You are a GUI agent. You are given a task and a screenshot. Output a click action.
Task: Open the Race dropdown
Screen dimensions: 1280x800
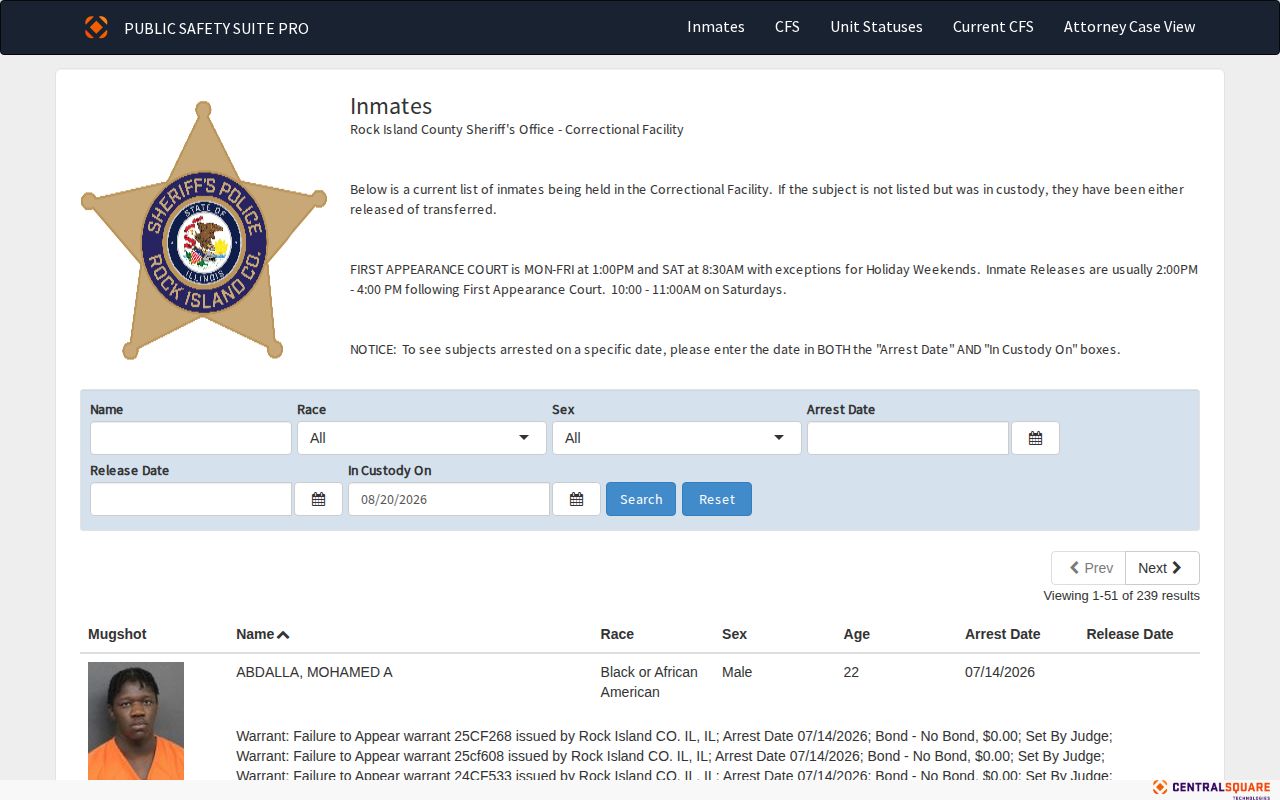422,438
